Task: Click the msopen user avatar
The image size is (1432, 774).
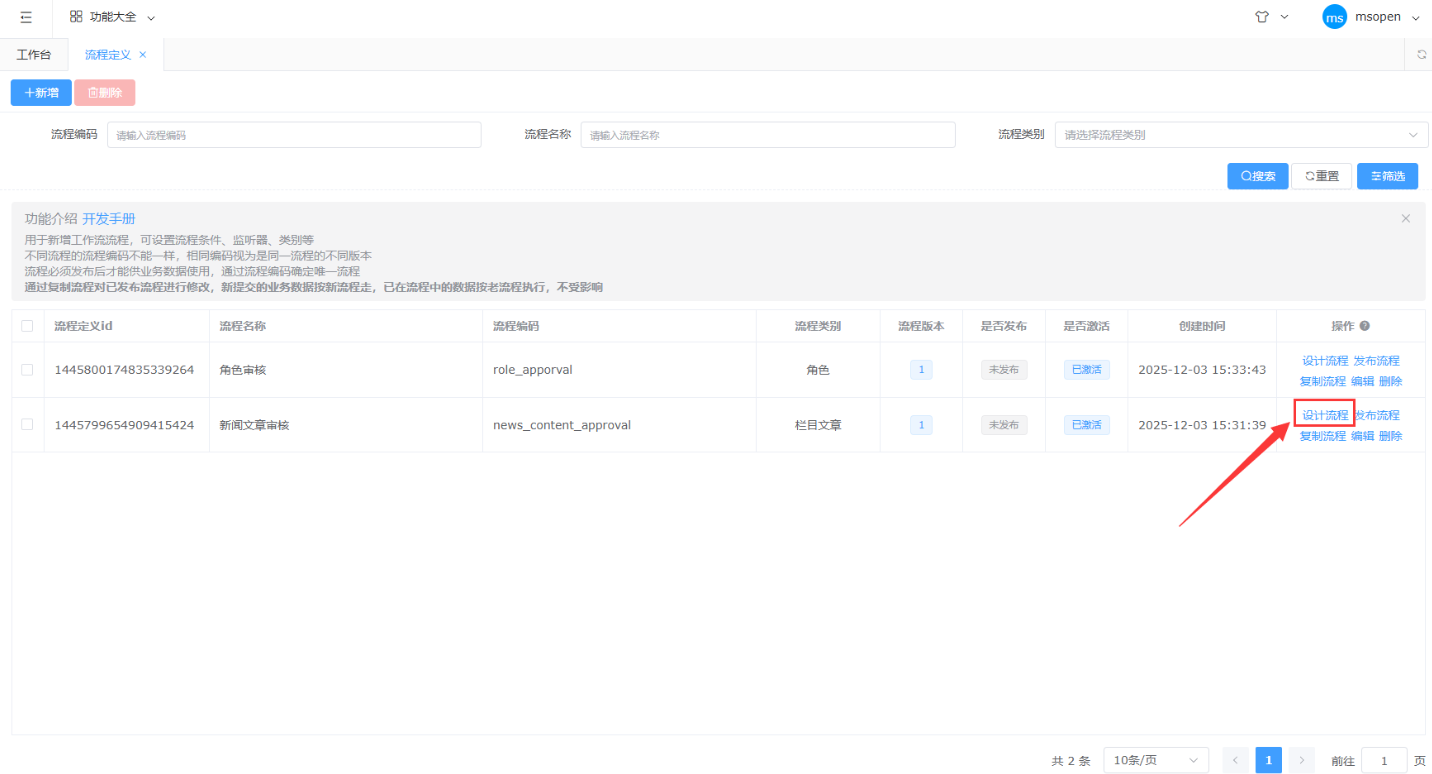Action: pyautogui.click(x=1334, y=17)
